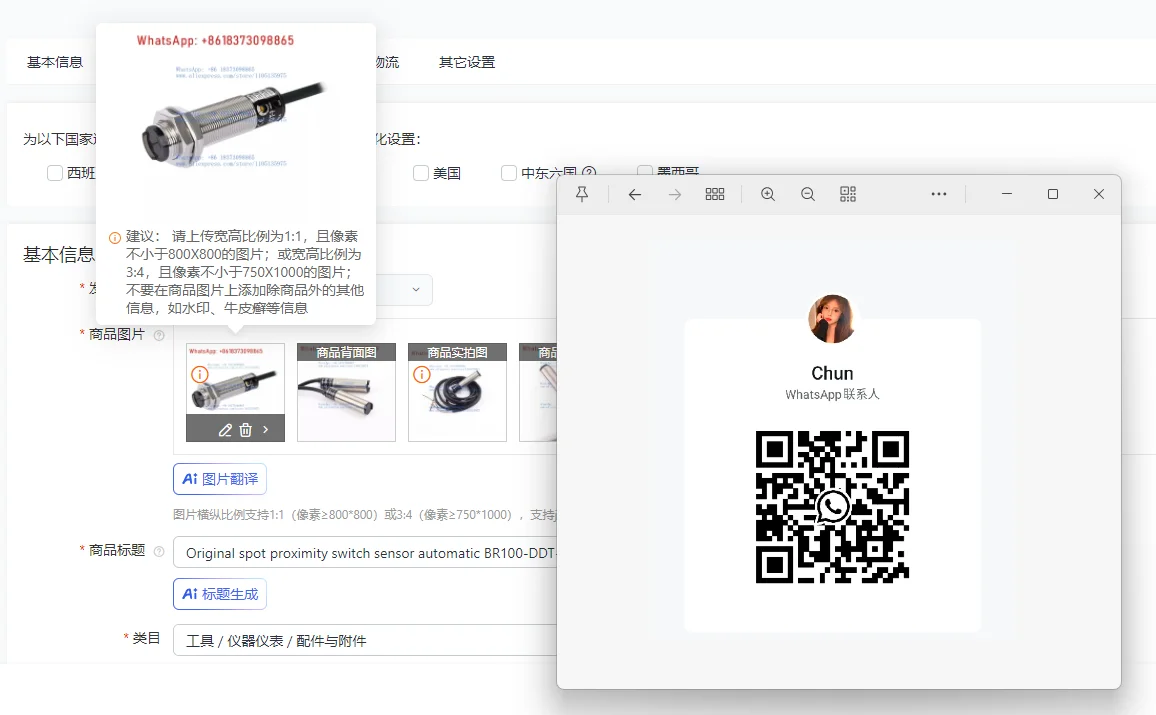Zoom in on the QR code image
The height and width of the screenshot is (715, 1156).
[x=767, y=194]
